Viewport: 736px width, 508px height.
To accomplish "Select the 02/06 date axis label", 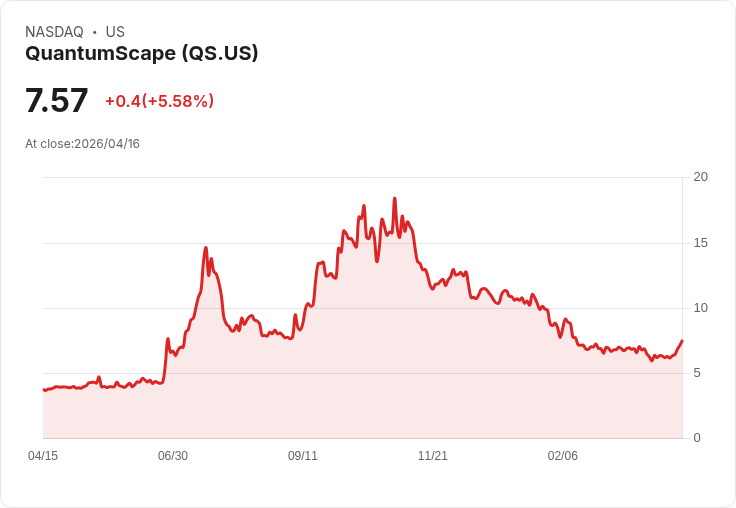I will 563,455.
